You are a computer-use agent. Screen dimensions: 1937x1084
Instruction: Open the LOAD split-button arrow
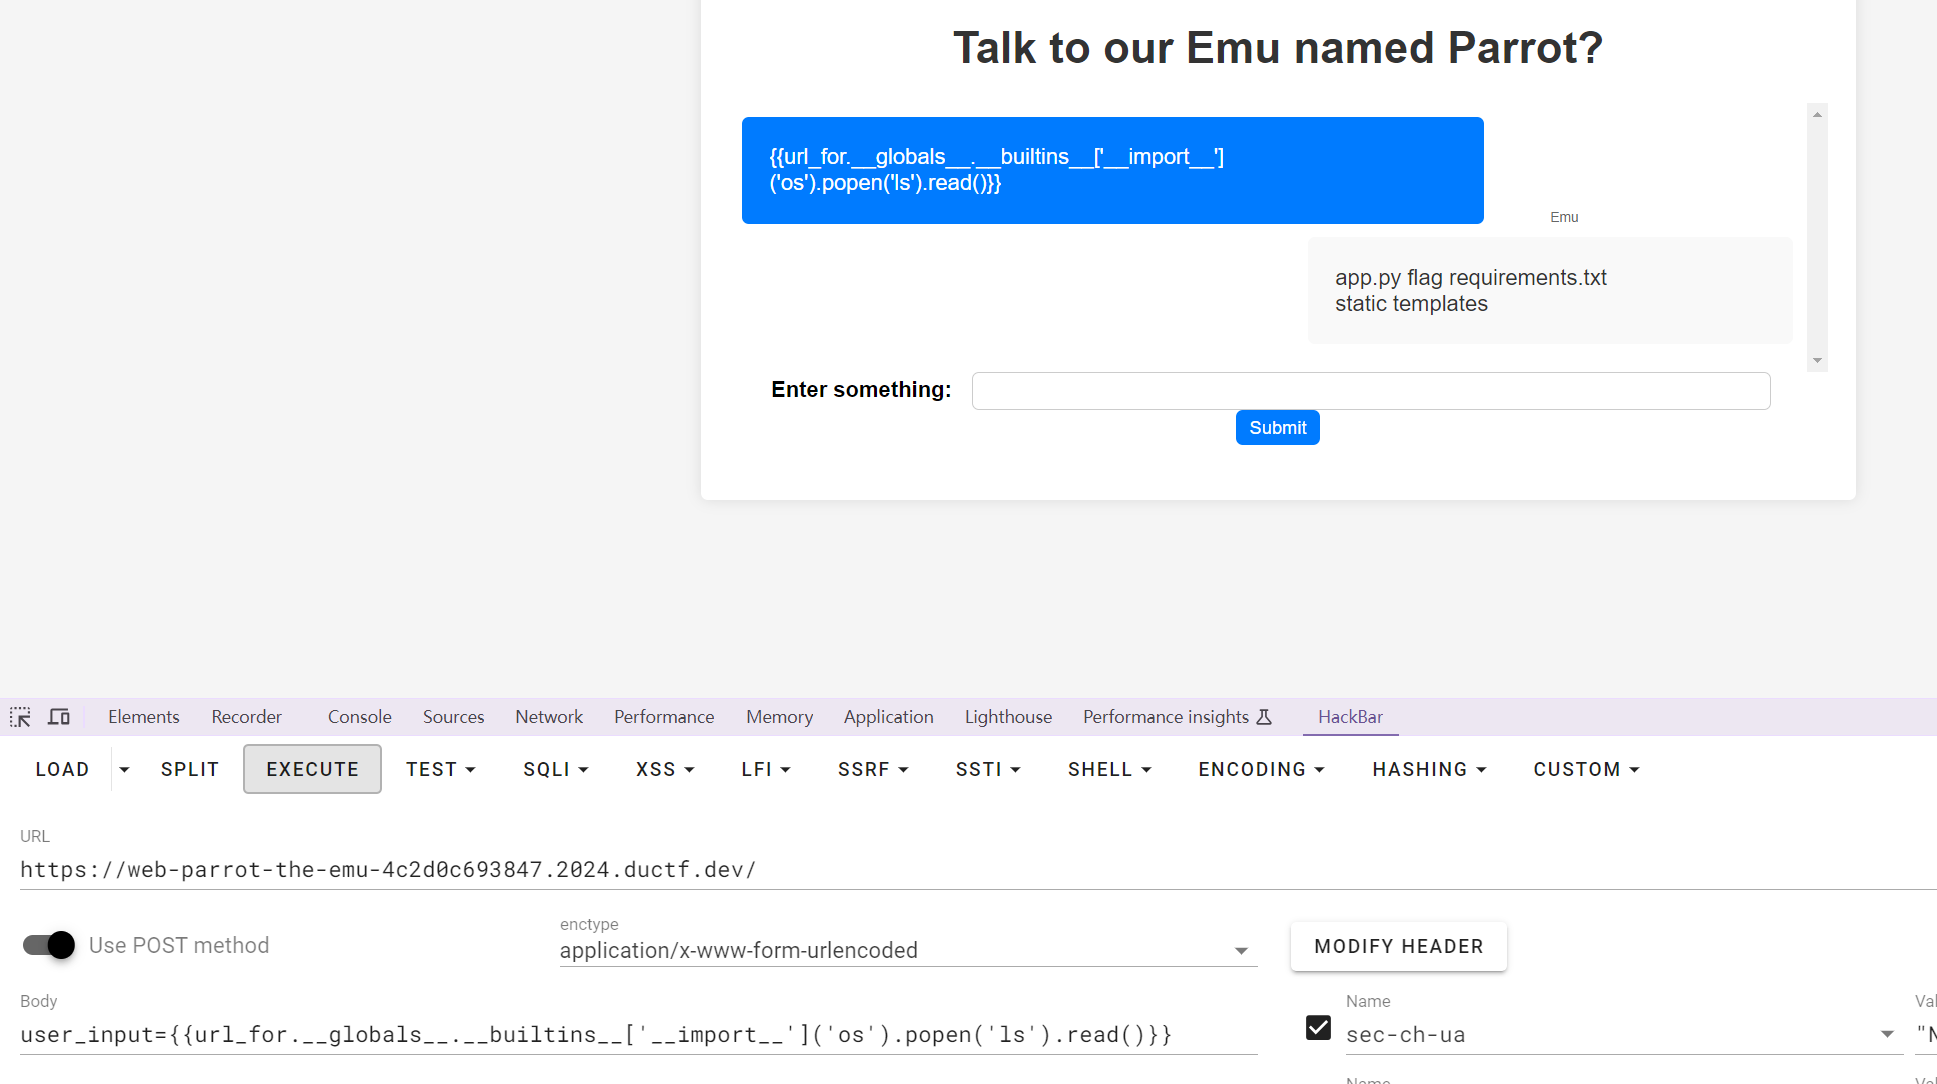point(124,769)
